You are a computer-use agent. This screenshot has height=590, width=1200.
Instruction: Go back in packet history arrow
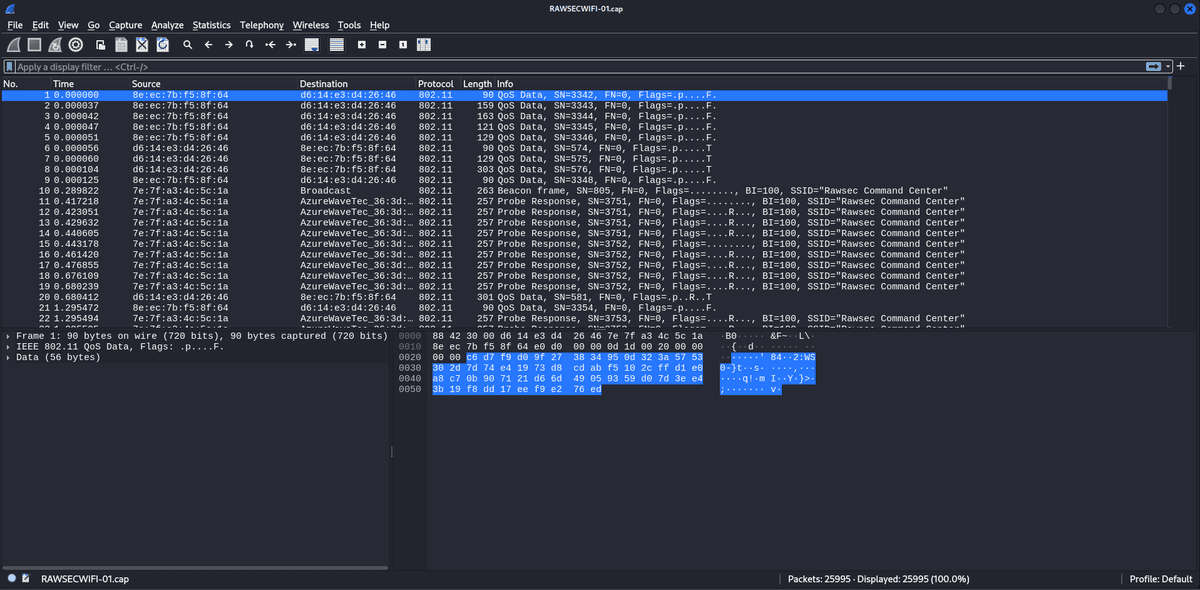point(208,45)
